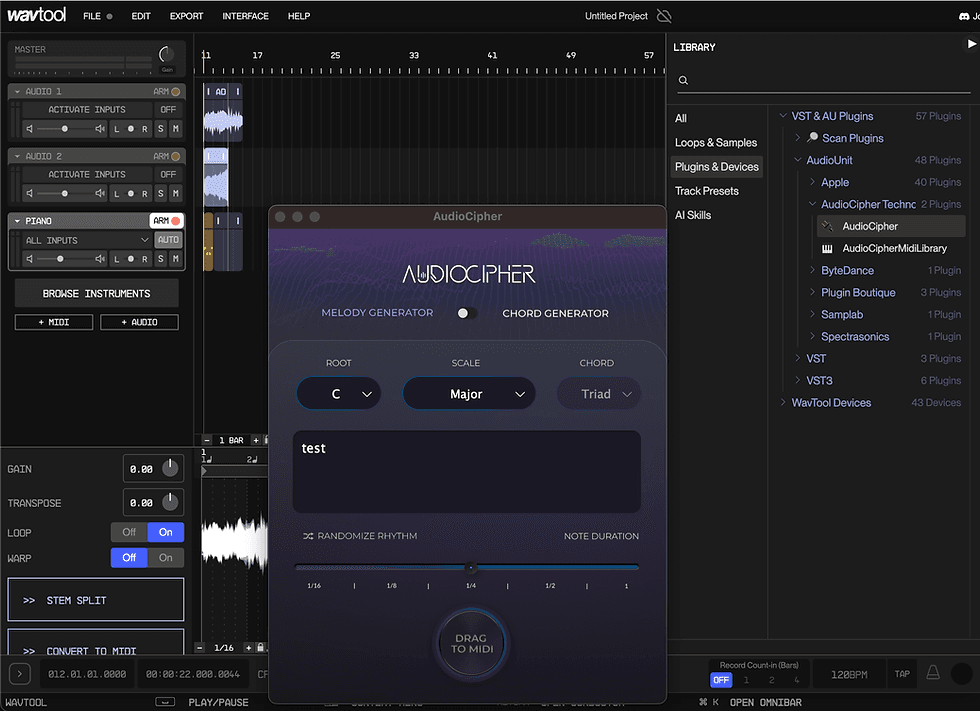Click the STEM SPLIT button

pos(96,600)
